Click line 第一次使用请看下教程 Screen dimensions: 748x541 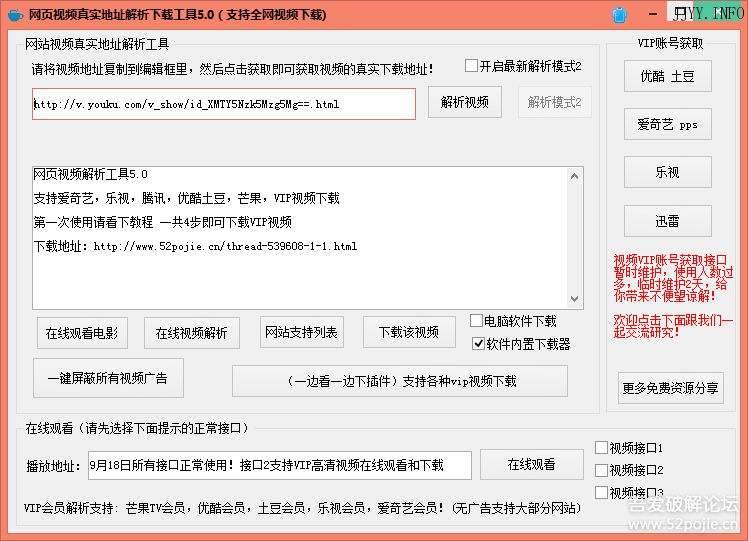click(163, 222)
